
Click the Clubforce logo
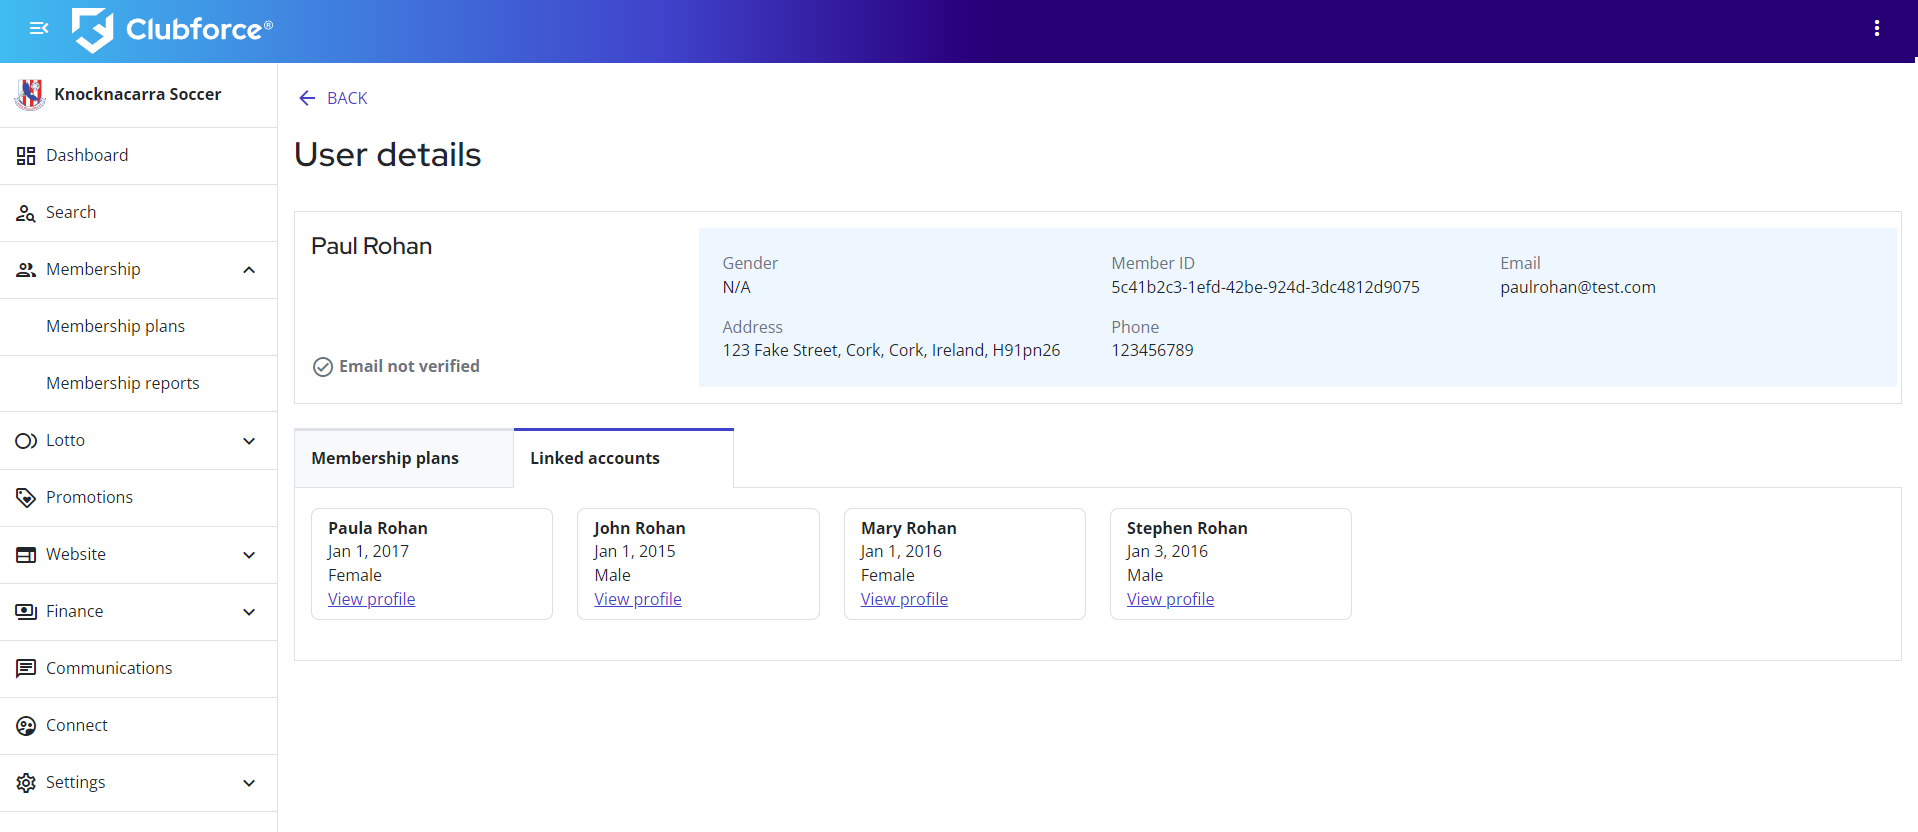(x=172, y=29)
